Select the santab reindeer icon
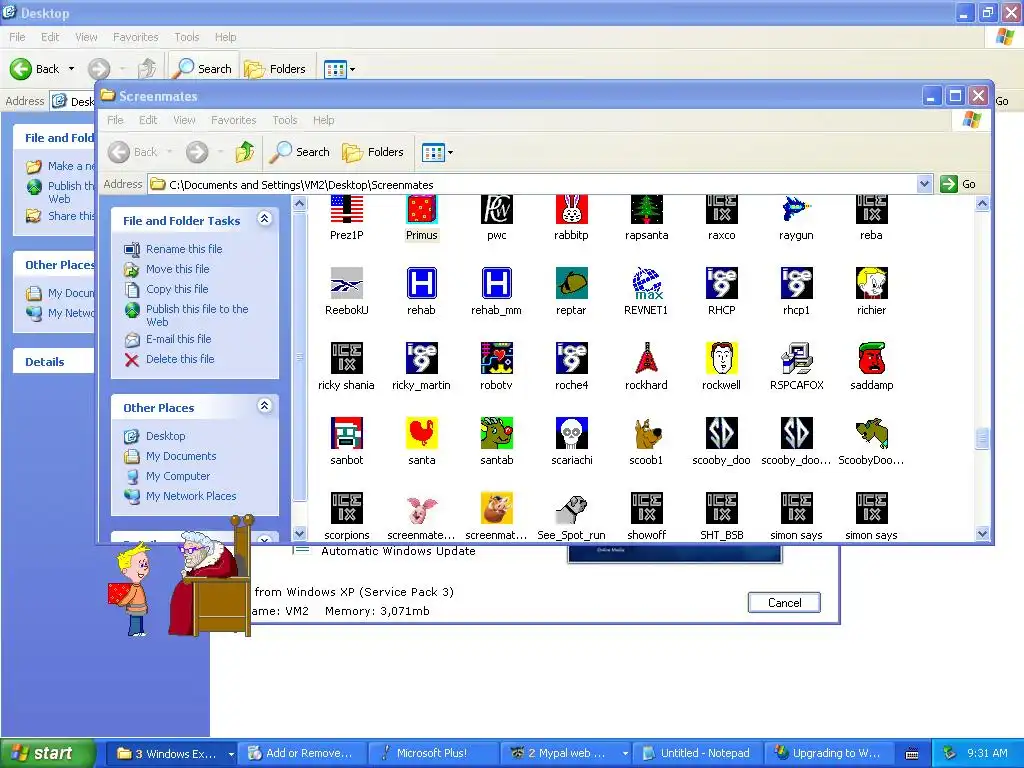The image size is (1024, 768). [x=496, y=434]
